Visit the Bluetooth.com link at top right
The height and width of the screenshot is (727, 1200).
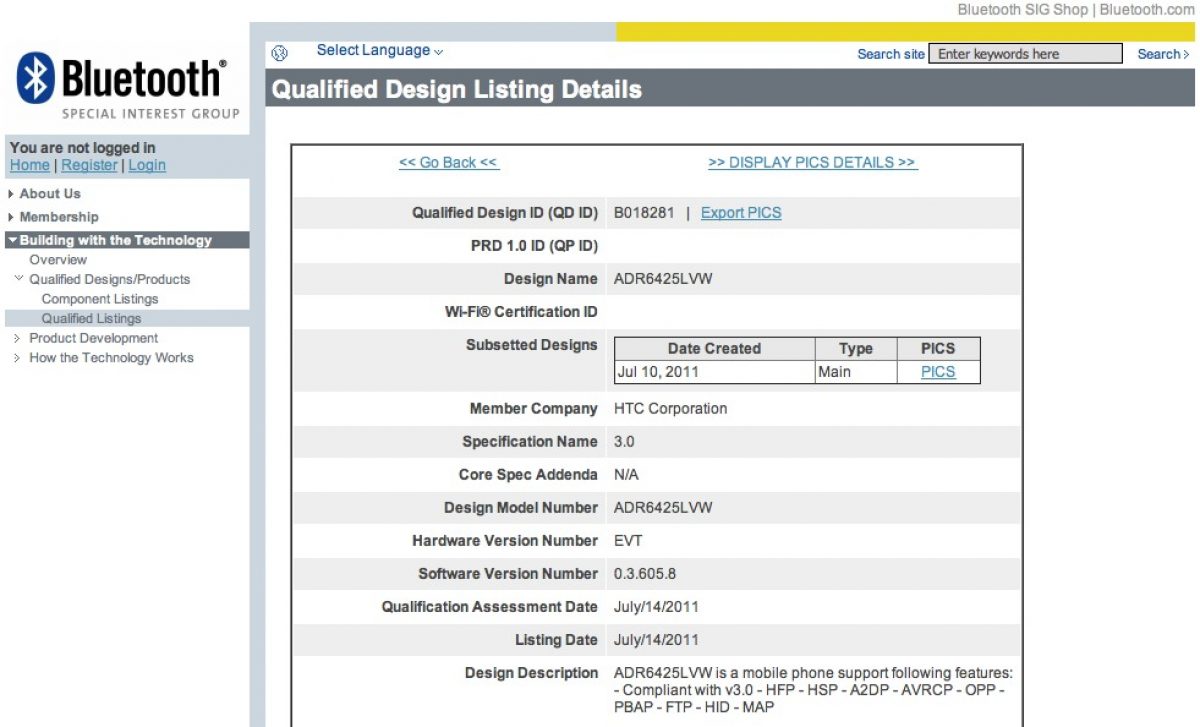[x=1147, y=10]
